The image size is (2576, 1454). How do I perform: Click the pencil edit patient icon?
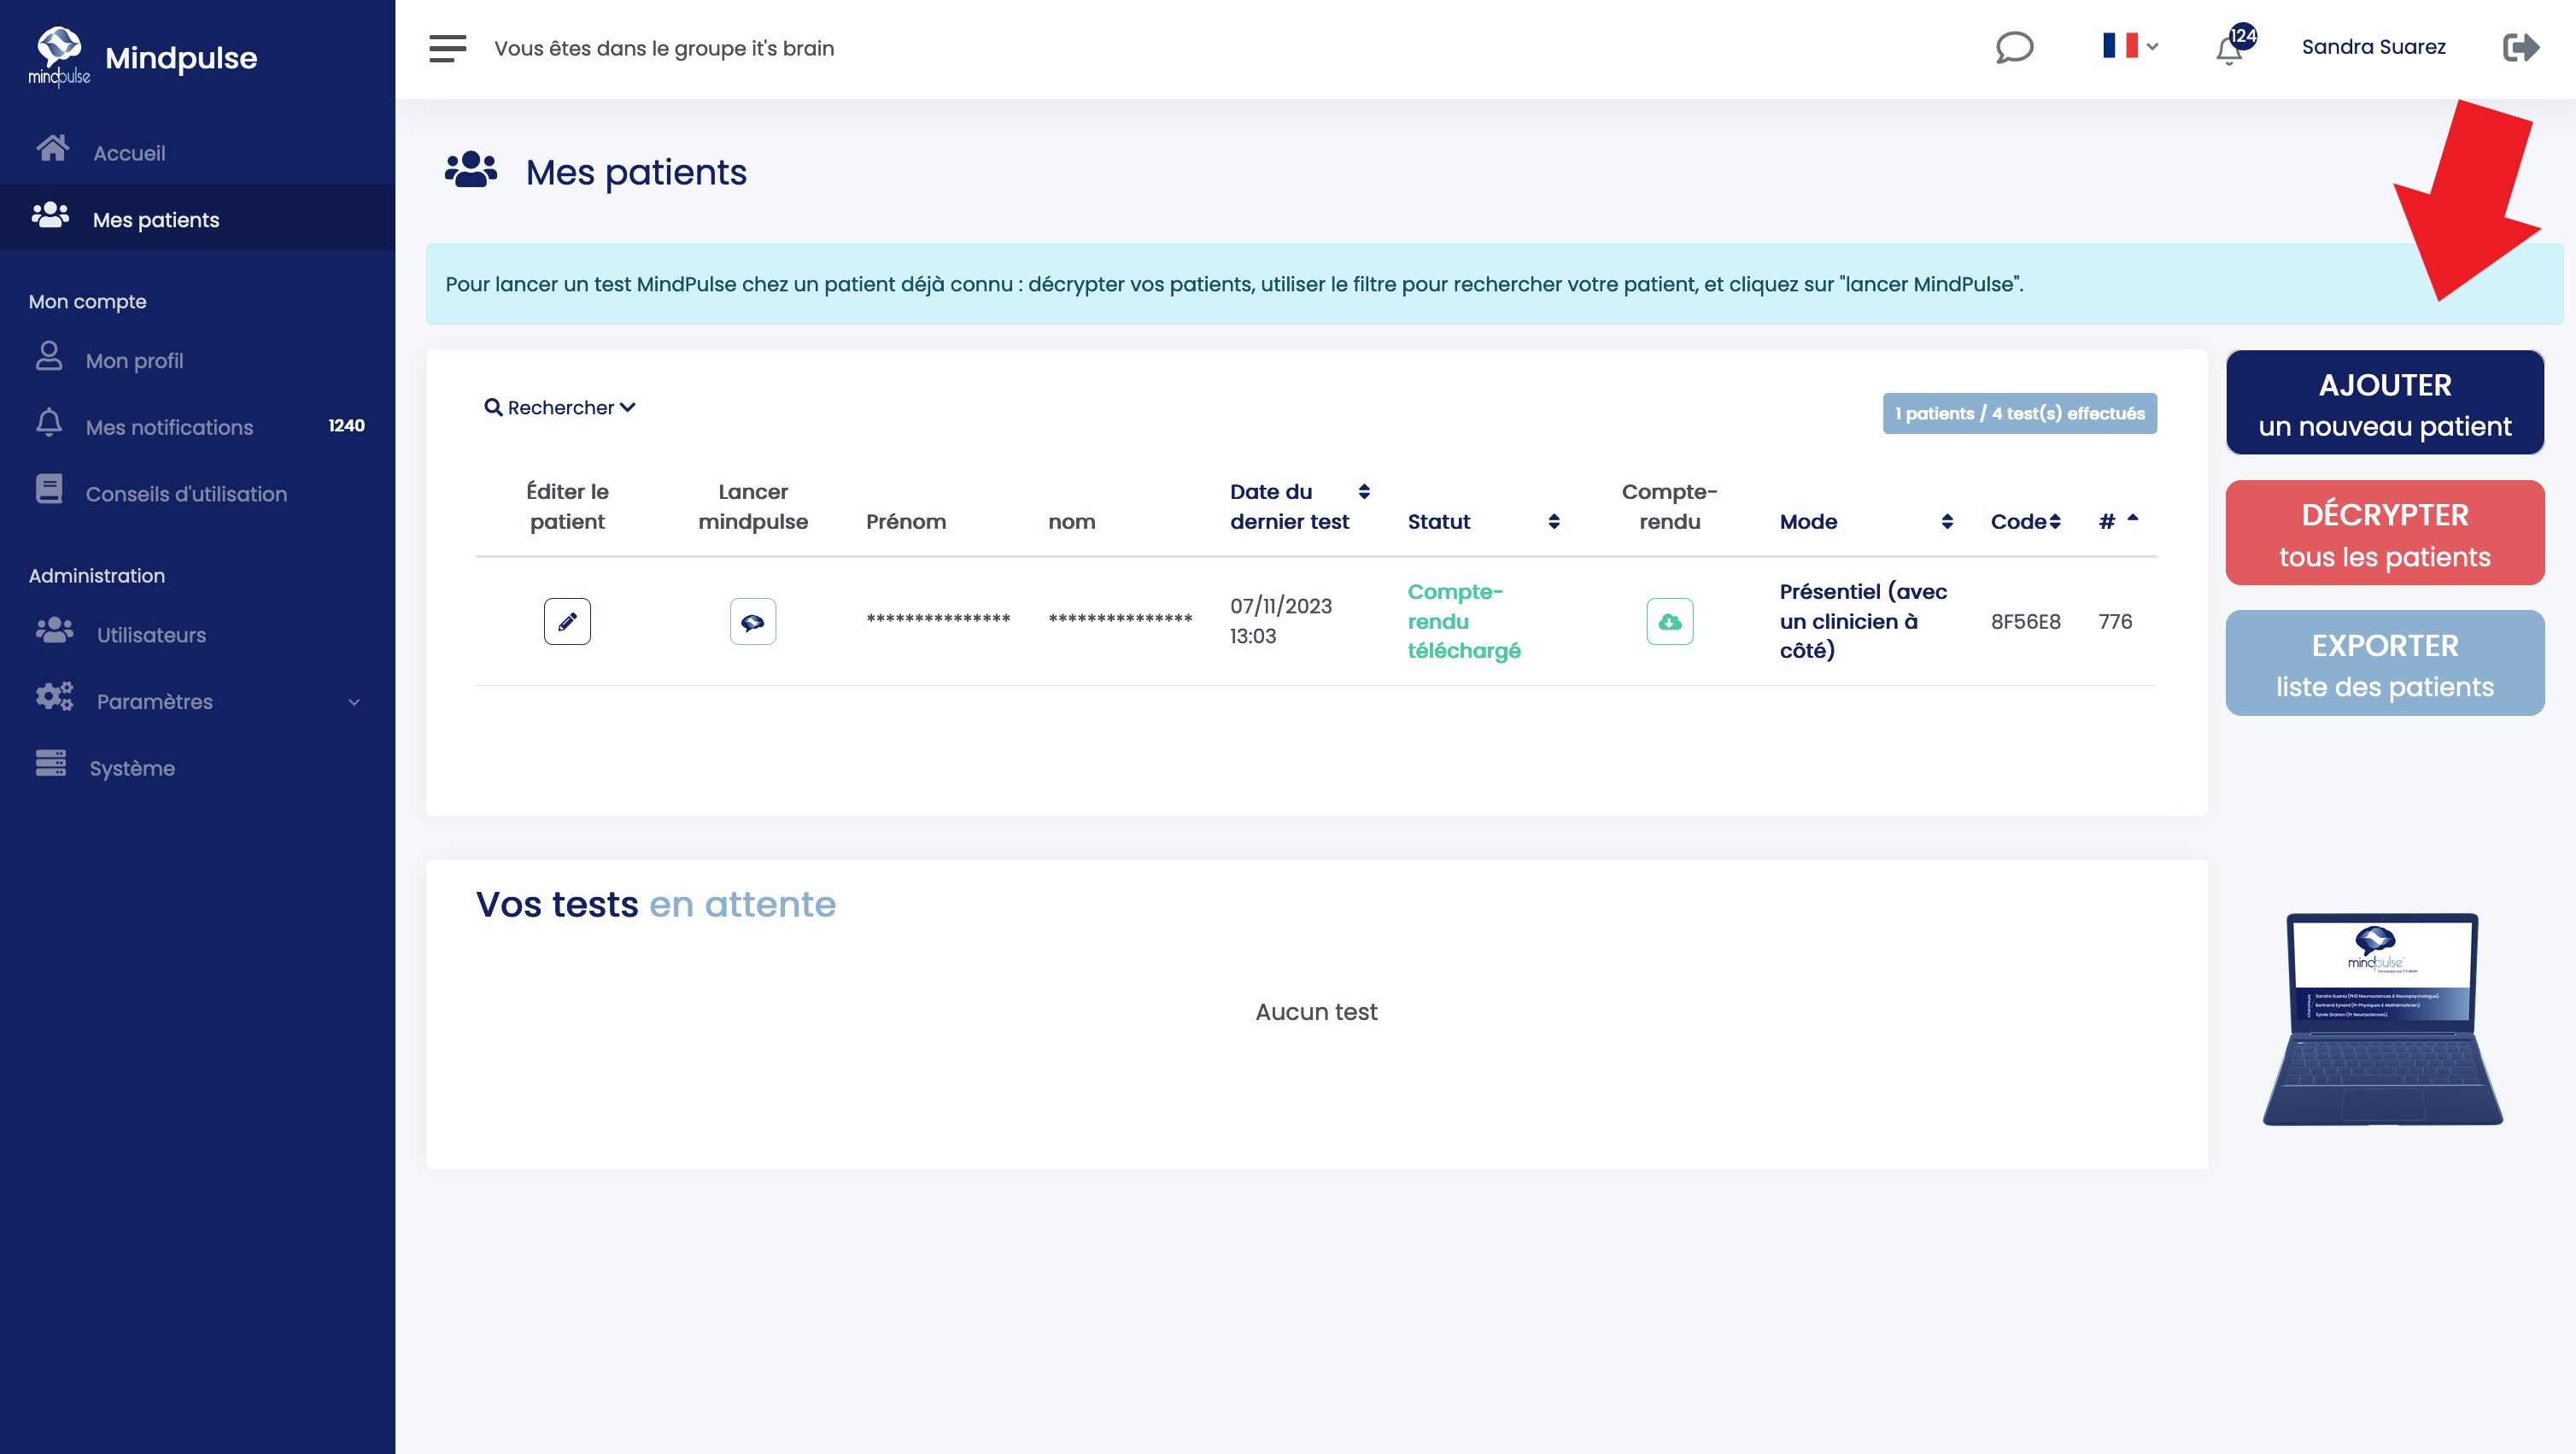(567, 621)
